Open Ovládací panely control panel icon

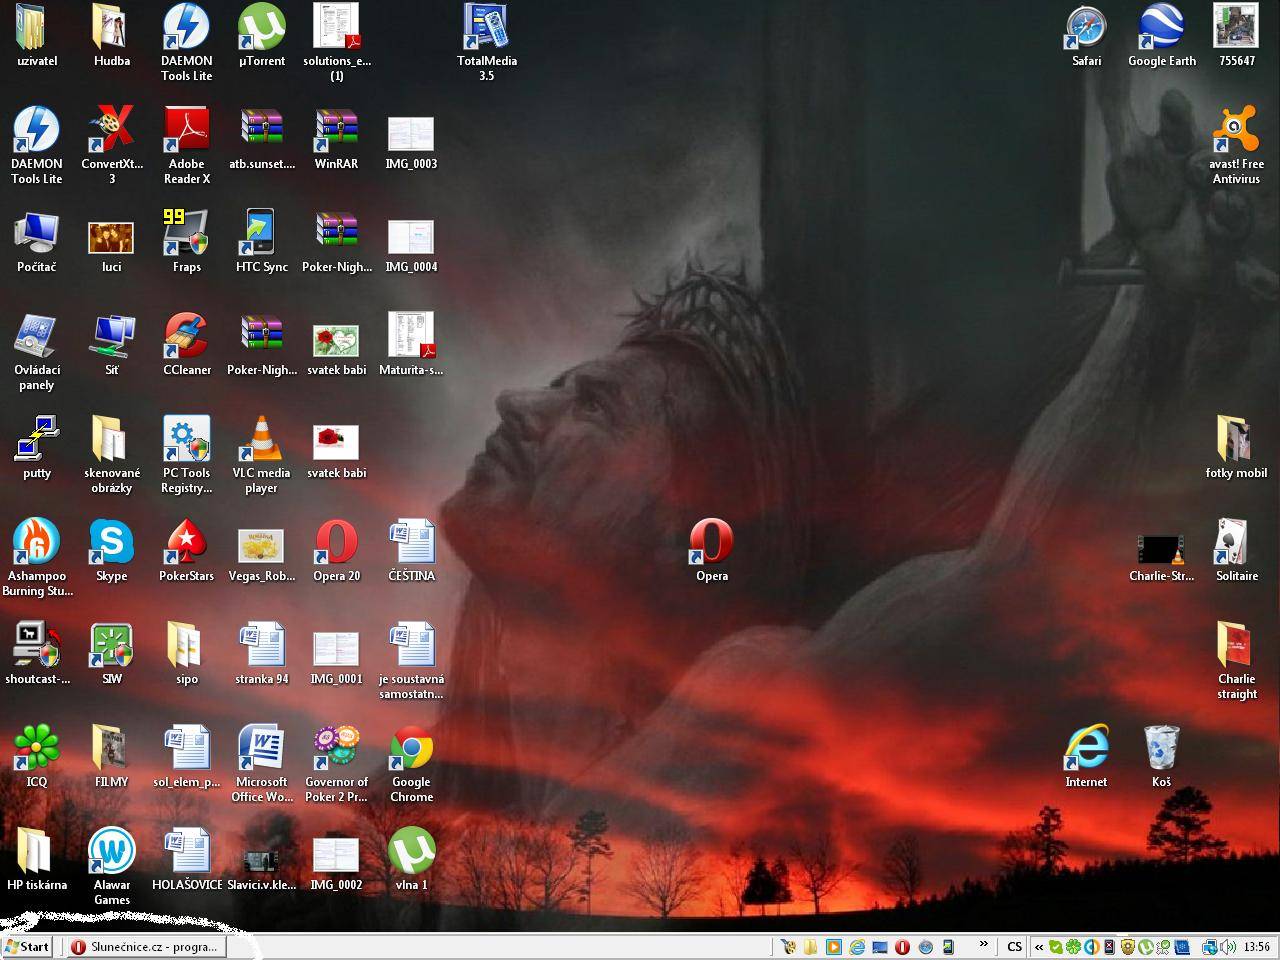pyautogui.click(x=37, y=351)
